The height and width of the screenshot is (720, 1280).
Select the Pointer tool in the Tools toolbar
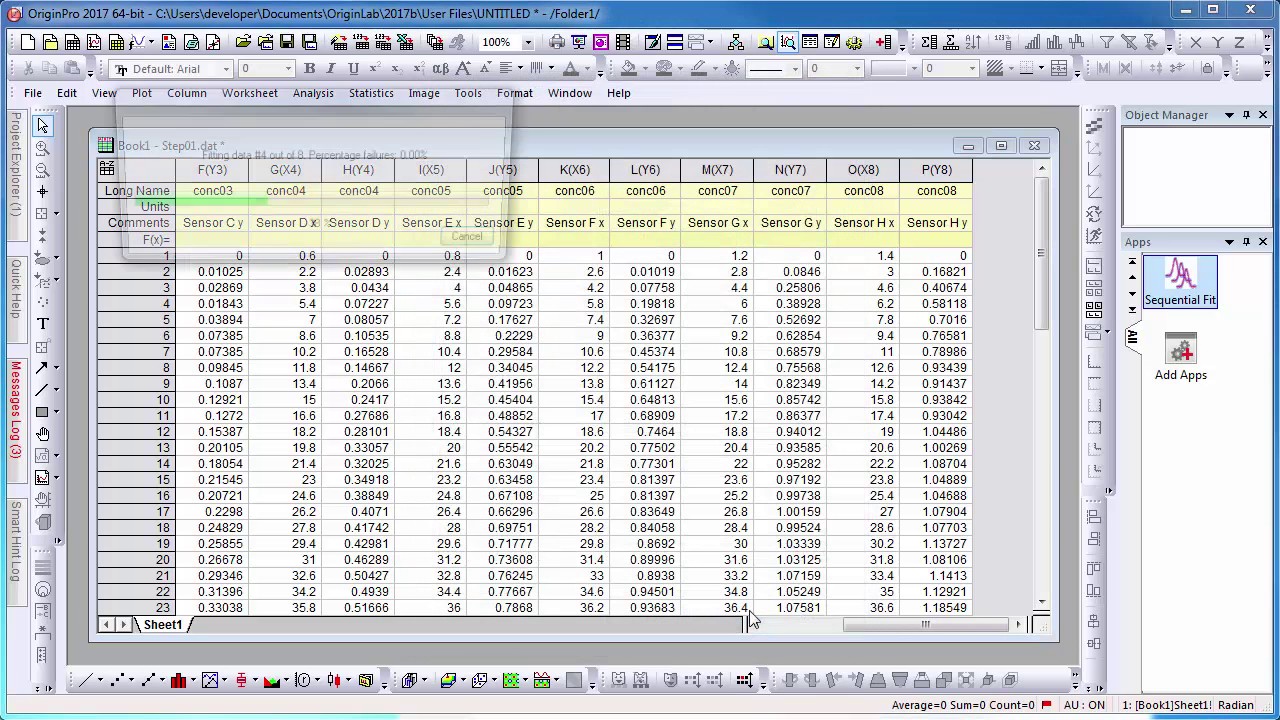(42, 126)
